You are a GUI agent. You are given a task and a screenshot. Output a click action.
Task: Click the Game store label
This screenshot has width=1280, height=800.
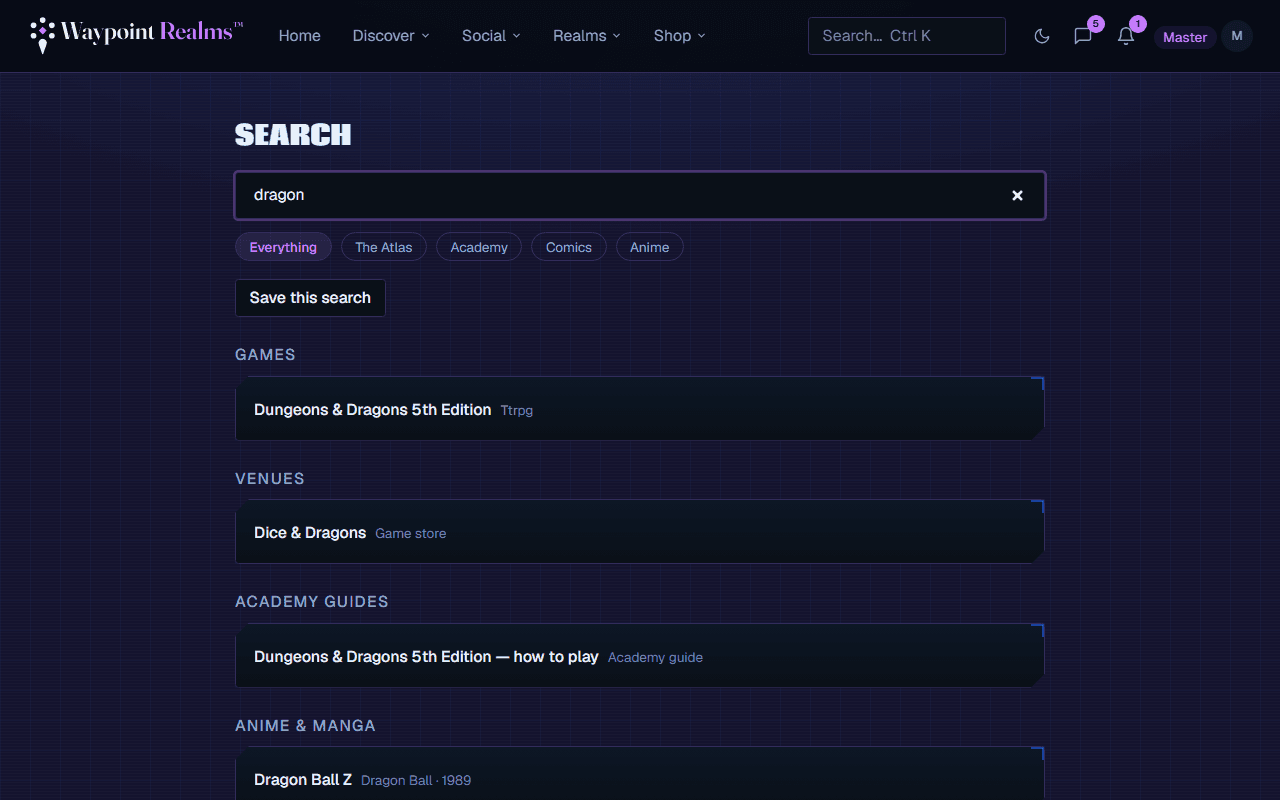click(x=411, y=534)
